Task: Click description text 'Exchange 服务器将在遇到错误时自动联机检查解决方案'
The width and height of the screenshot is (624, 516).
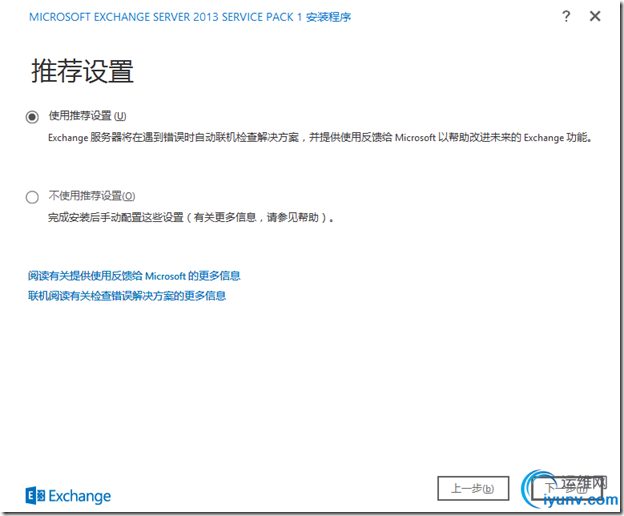Action: coord(174,138)
